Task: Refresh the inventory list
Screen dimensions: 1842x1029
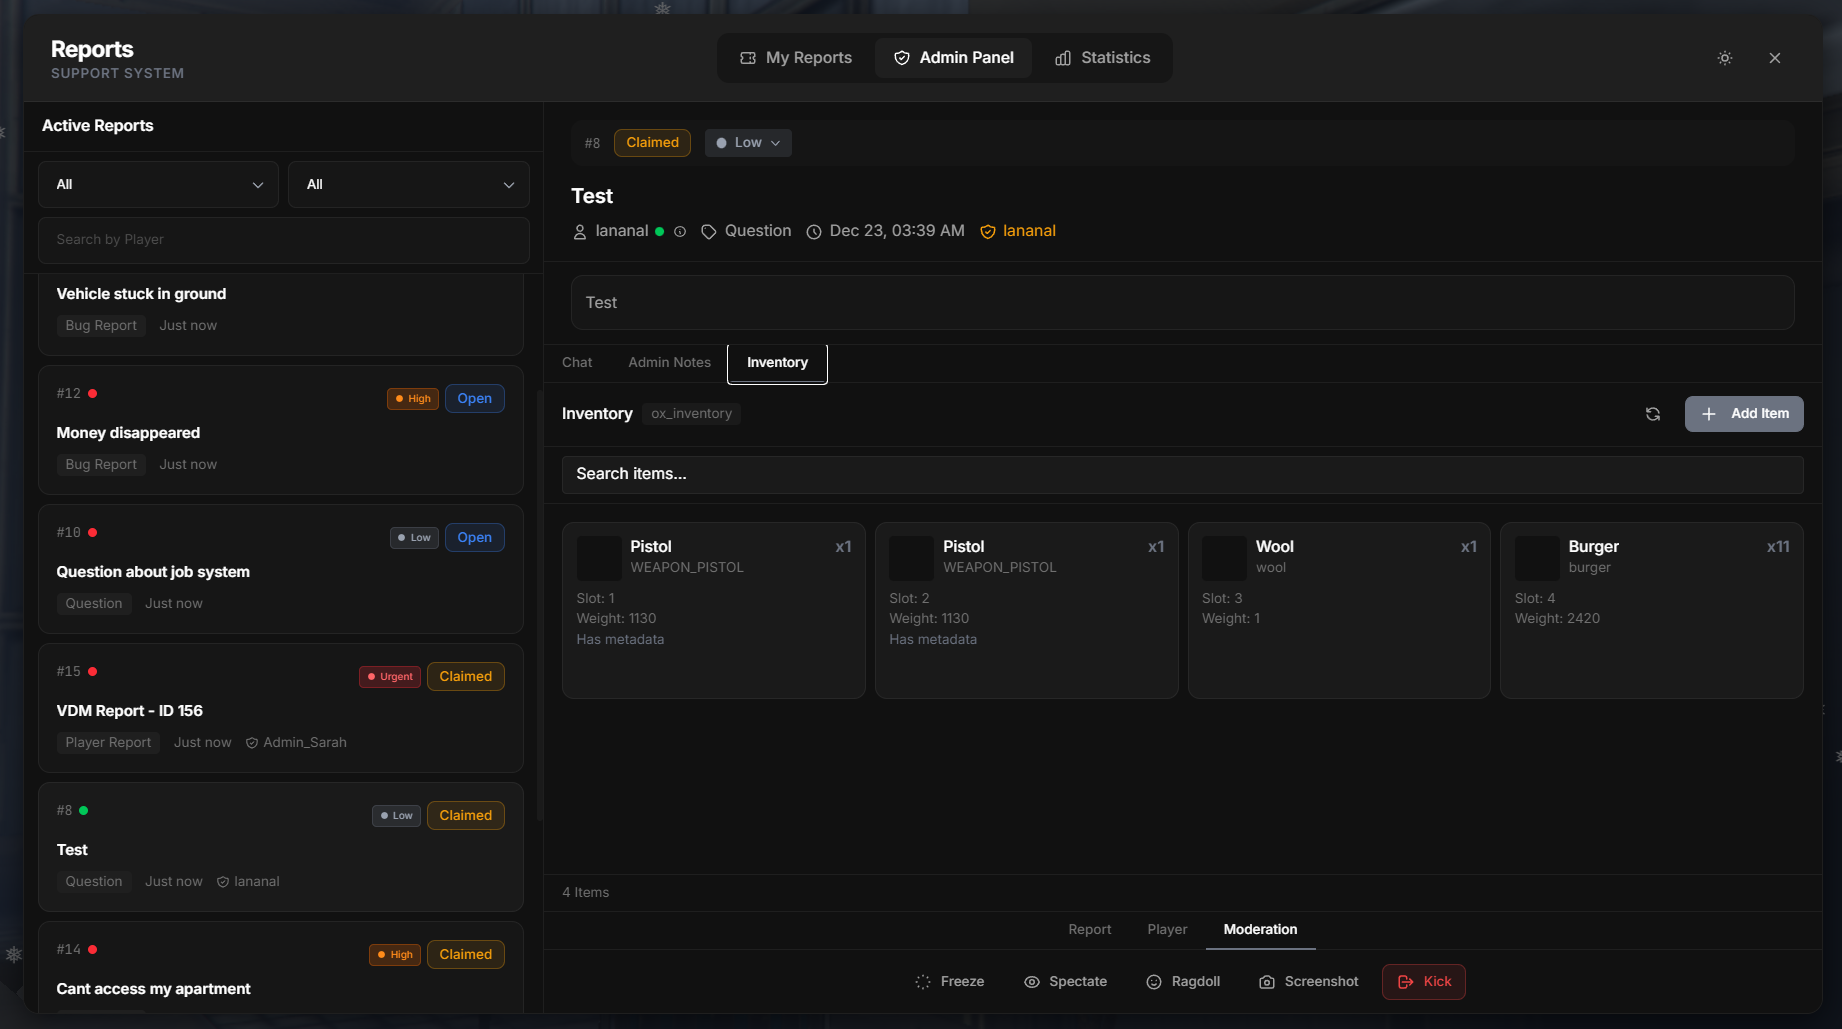Action: point(1652,414)
